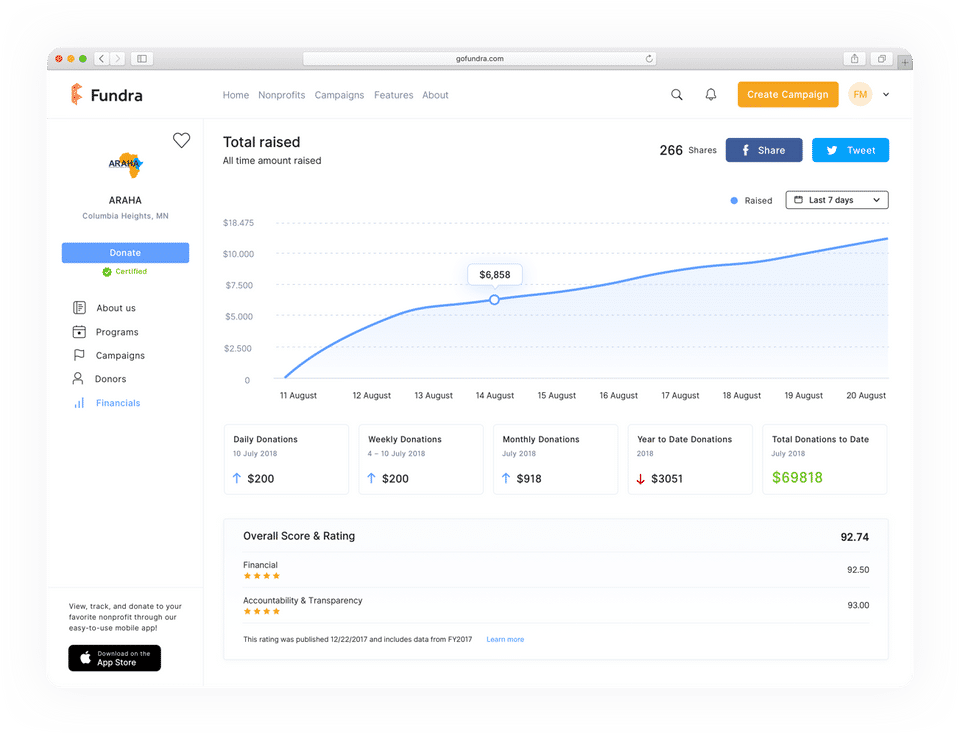The image size is (960, 733).
Task: Download on the App Store badge
Action: (x=114, y=658)
